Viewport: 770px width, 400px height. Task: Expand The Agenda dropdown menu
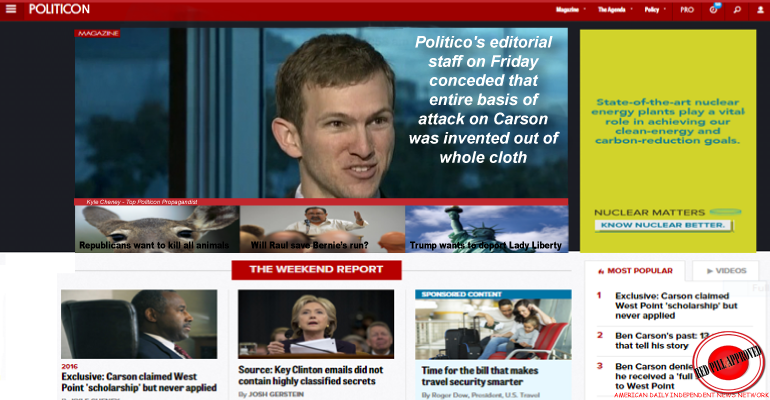(x=614, y=9)
